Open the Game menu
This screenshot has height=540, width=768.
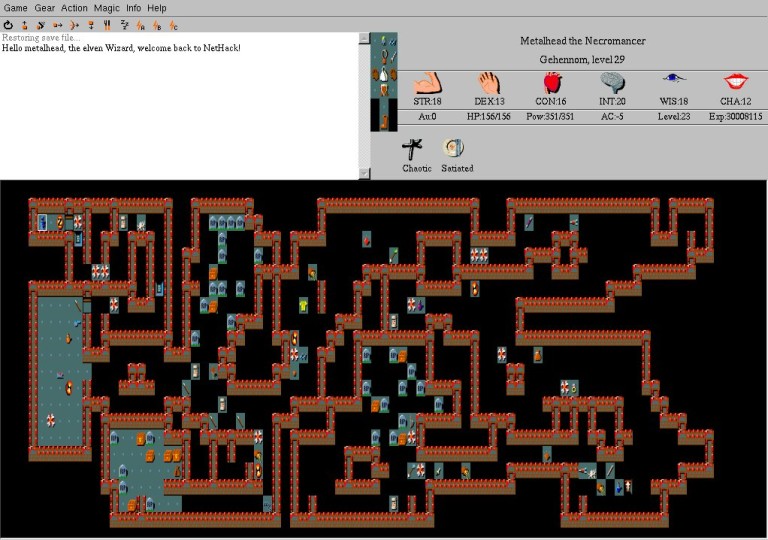coord(15,8)
